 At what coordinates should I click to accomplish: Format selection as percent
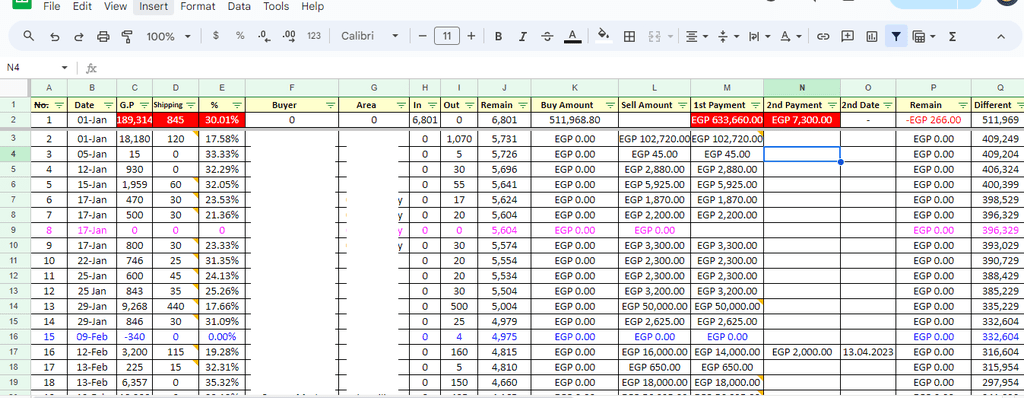click(x=240, y=36)
